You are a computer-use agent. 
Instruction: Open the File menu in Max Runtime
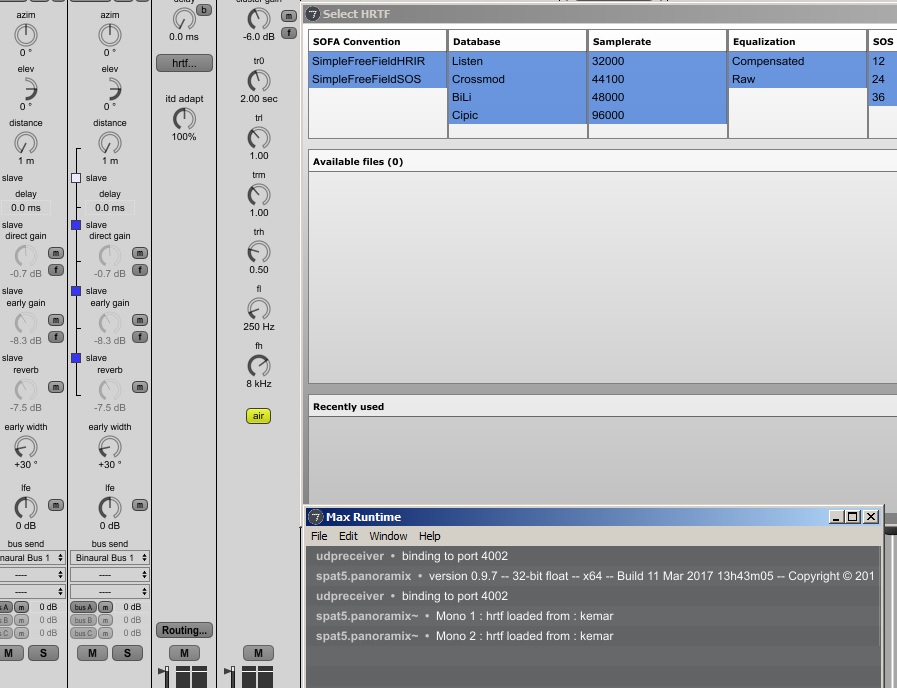pyautogui.click(x=319, y=536)
